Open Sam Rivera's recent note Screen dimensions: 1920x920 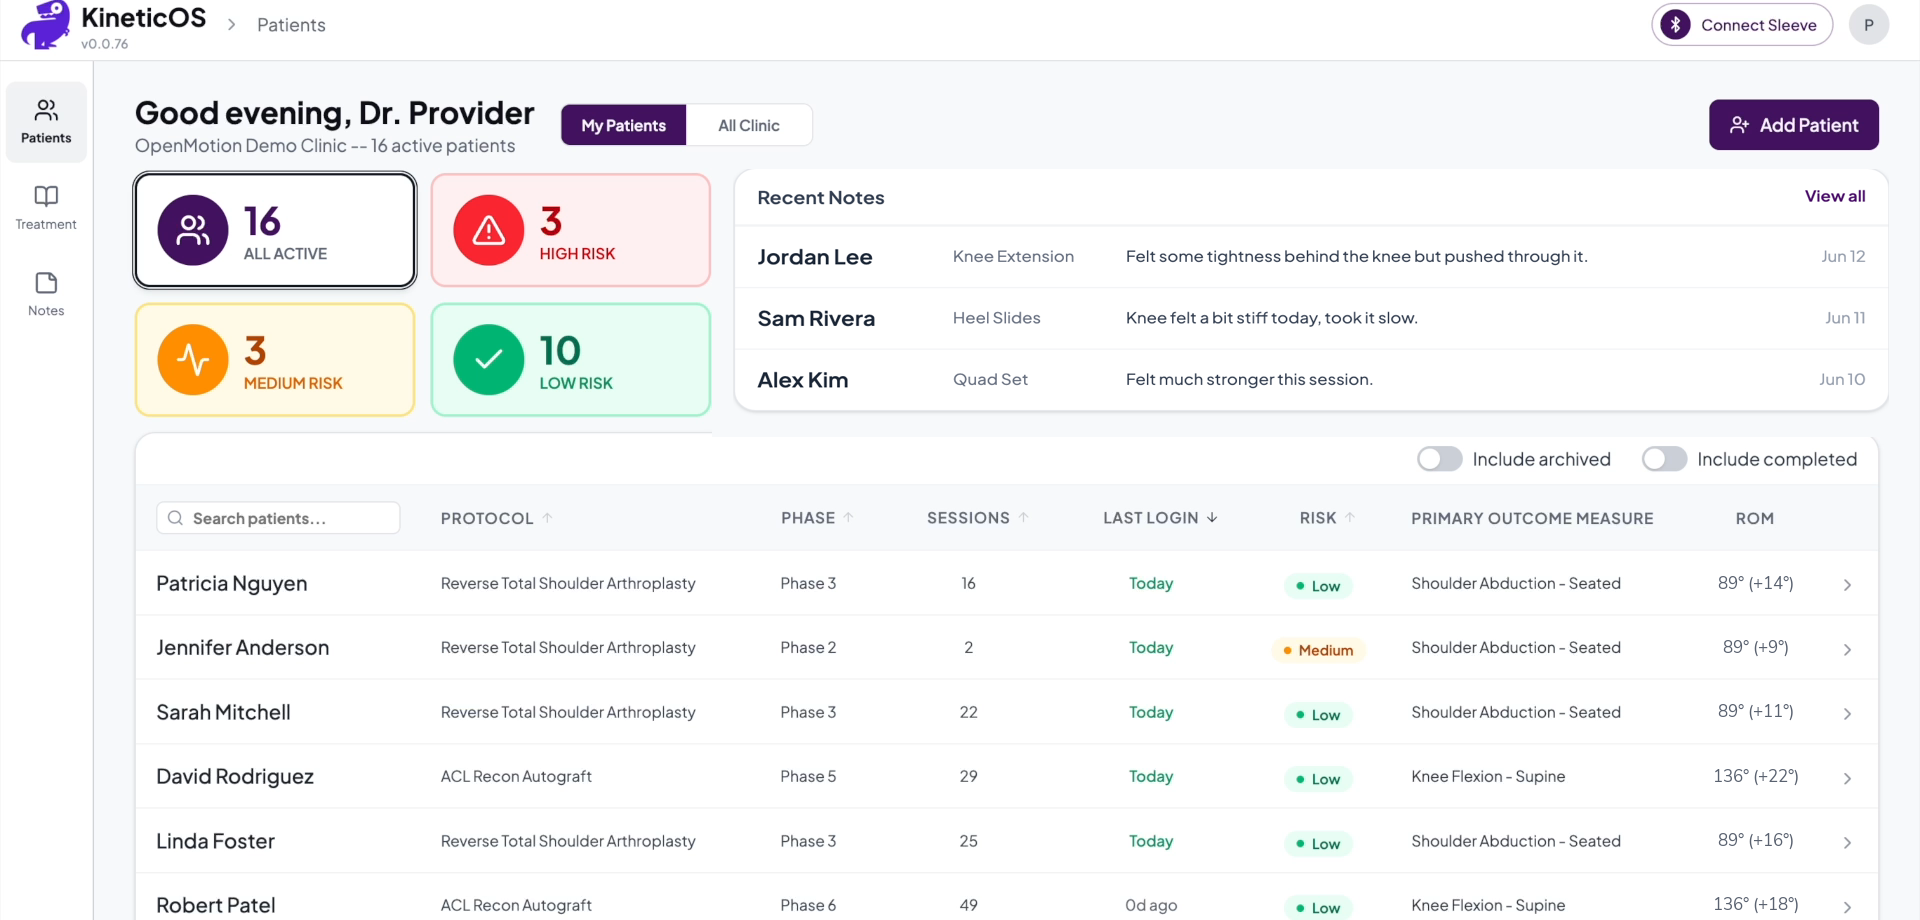point(1311,318)
